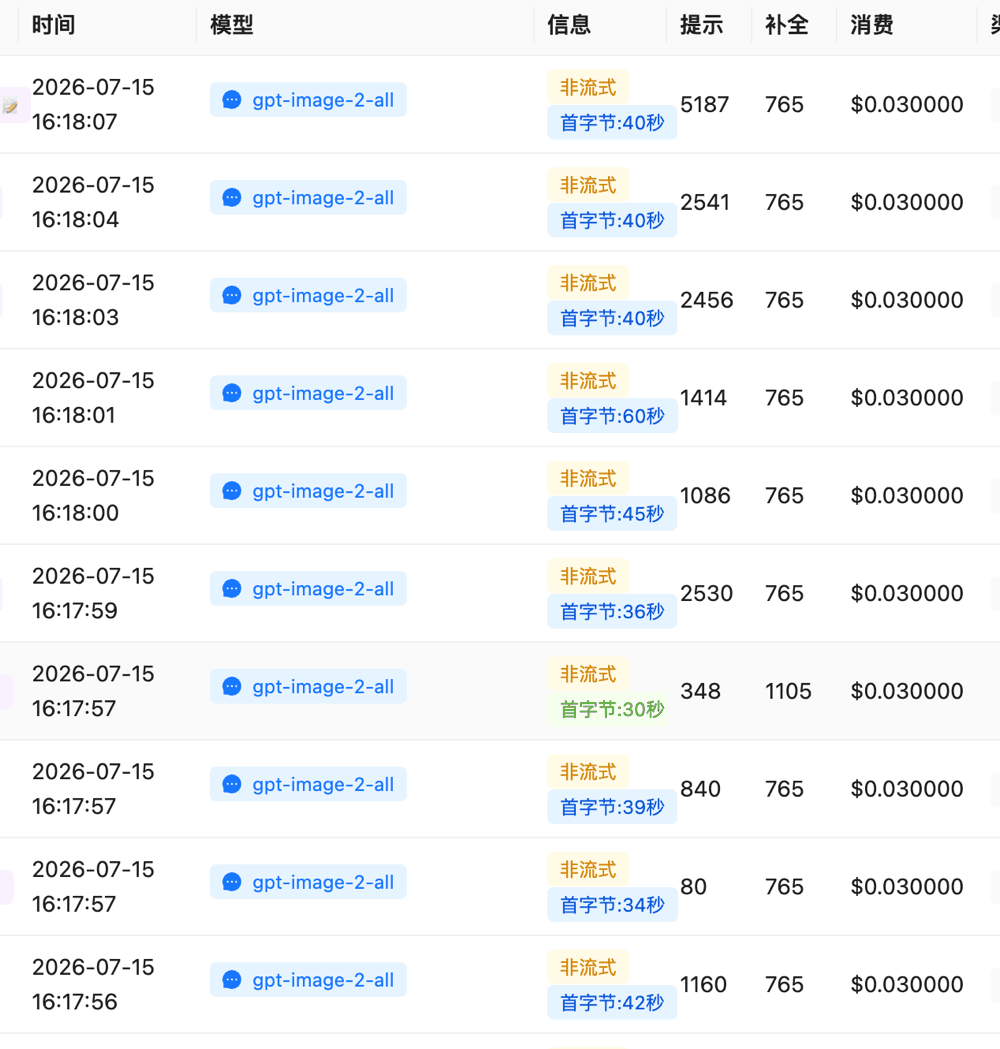Click the chat bubble icon in the row with 840 prompt tokens
The image size is (1000, 1049).
pos(231,784)
